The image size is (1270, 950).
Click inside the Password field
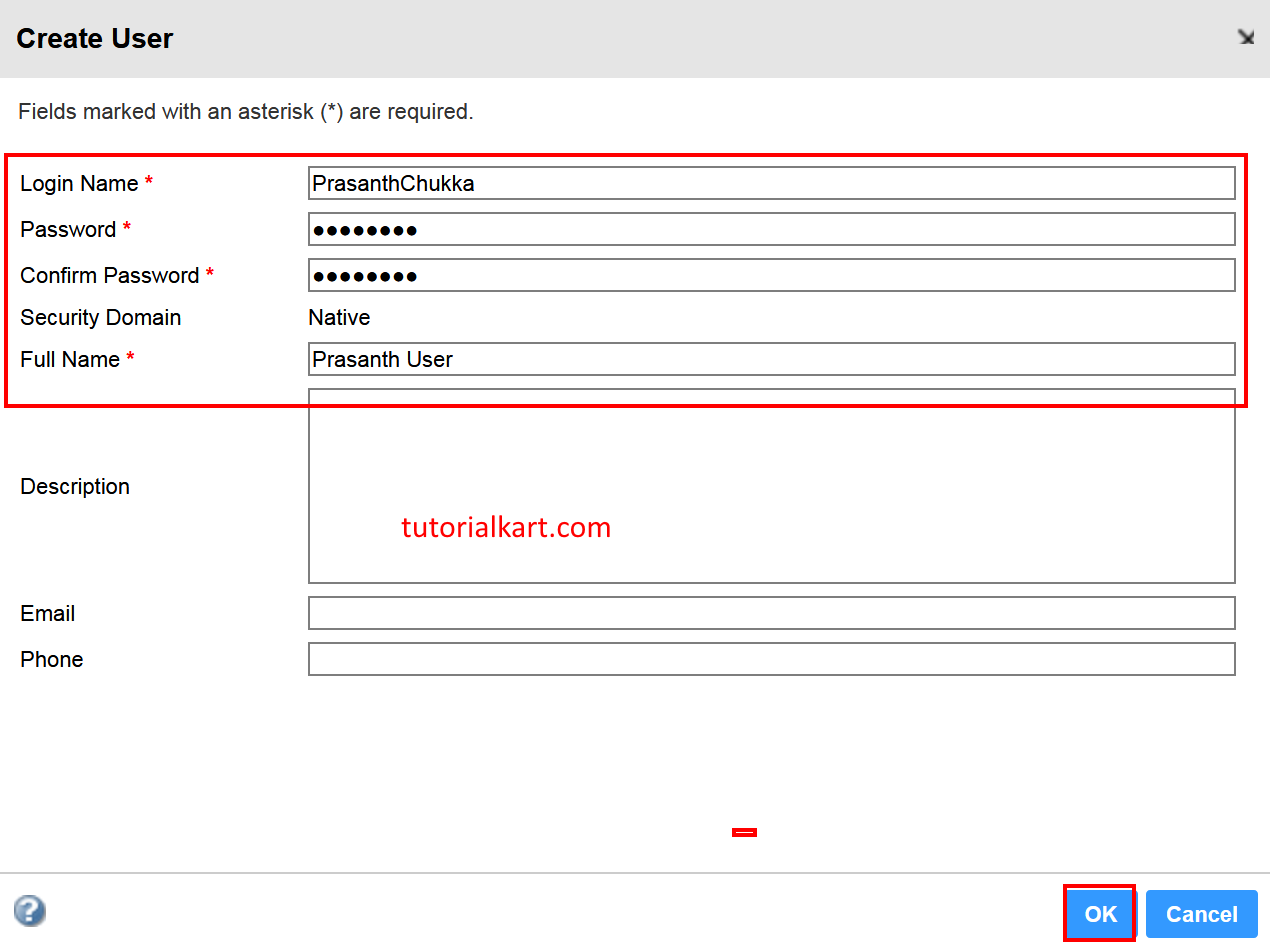(x=770, y=229)
